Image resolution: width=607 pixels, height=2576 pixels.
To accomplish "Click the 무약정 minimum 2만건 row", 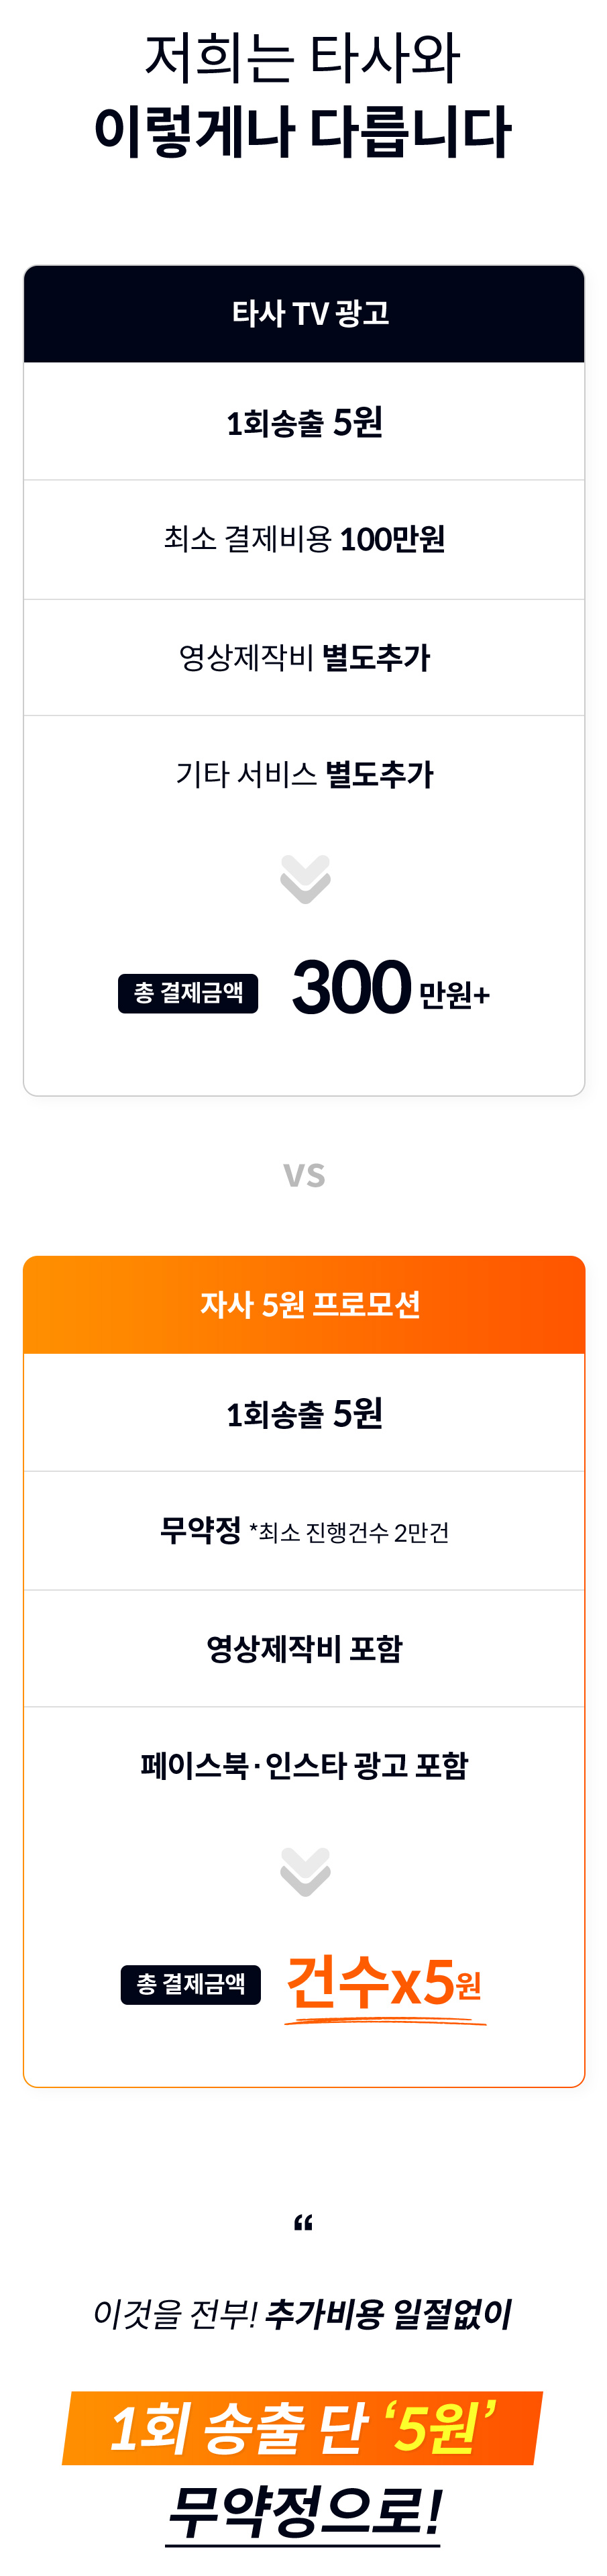I will pyautogui.click(x=304, y=1531).
